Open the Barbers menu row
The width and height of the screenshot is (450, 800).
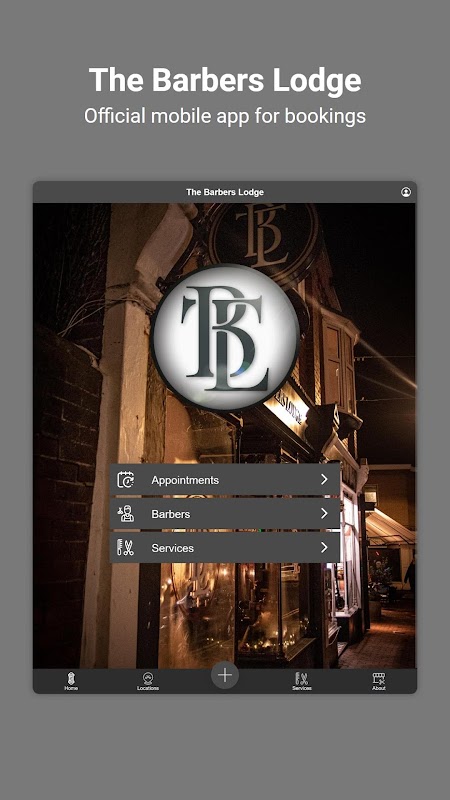pyautogui.click(x=225, y=514)
